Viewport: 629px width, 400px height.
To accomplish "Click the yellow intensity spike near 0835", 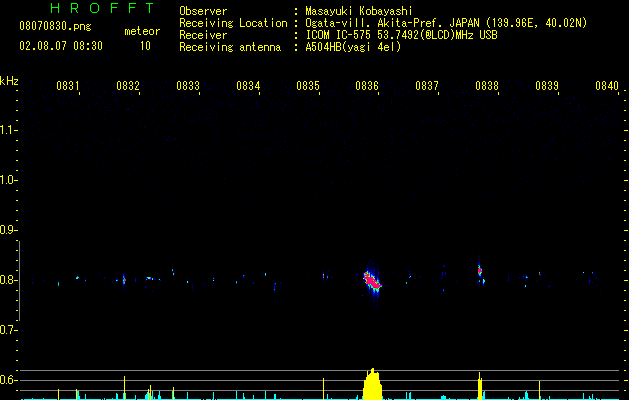I will pos(323,389).
